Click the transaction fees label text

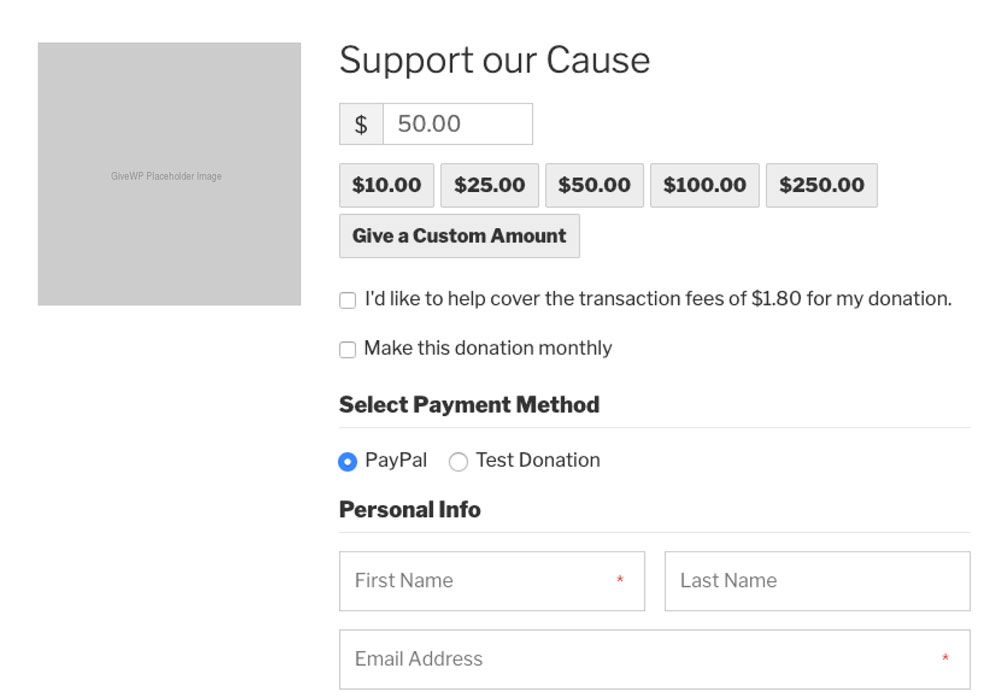point(658,299)
